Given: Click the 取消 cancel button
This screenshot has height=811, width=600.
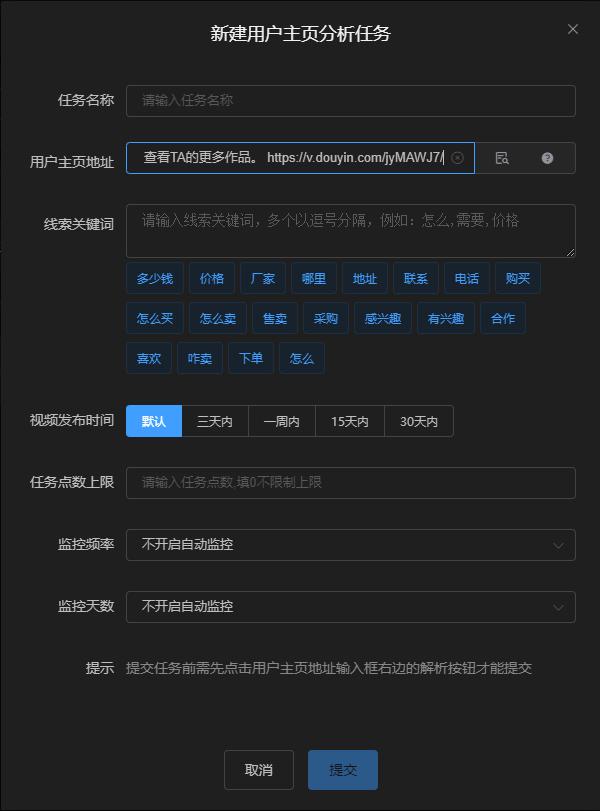Looking at the screenshot, I should (259, 770).
